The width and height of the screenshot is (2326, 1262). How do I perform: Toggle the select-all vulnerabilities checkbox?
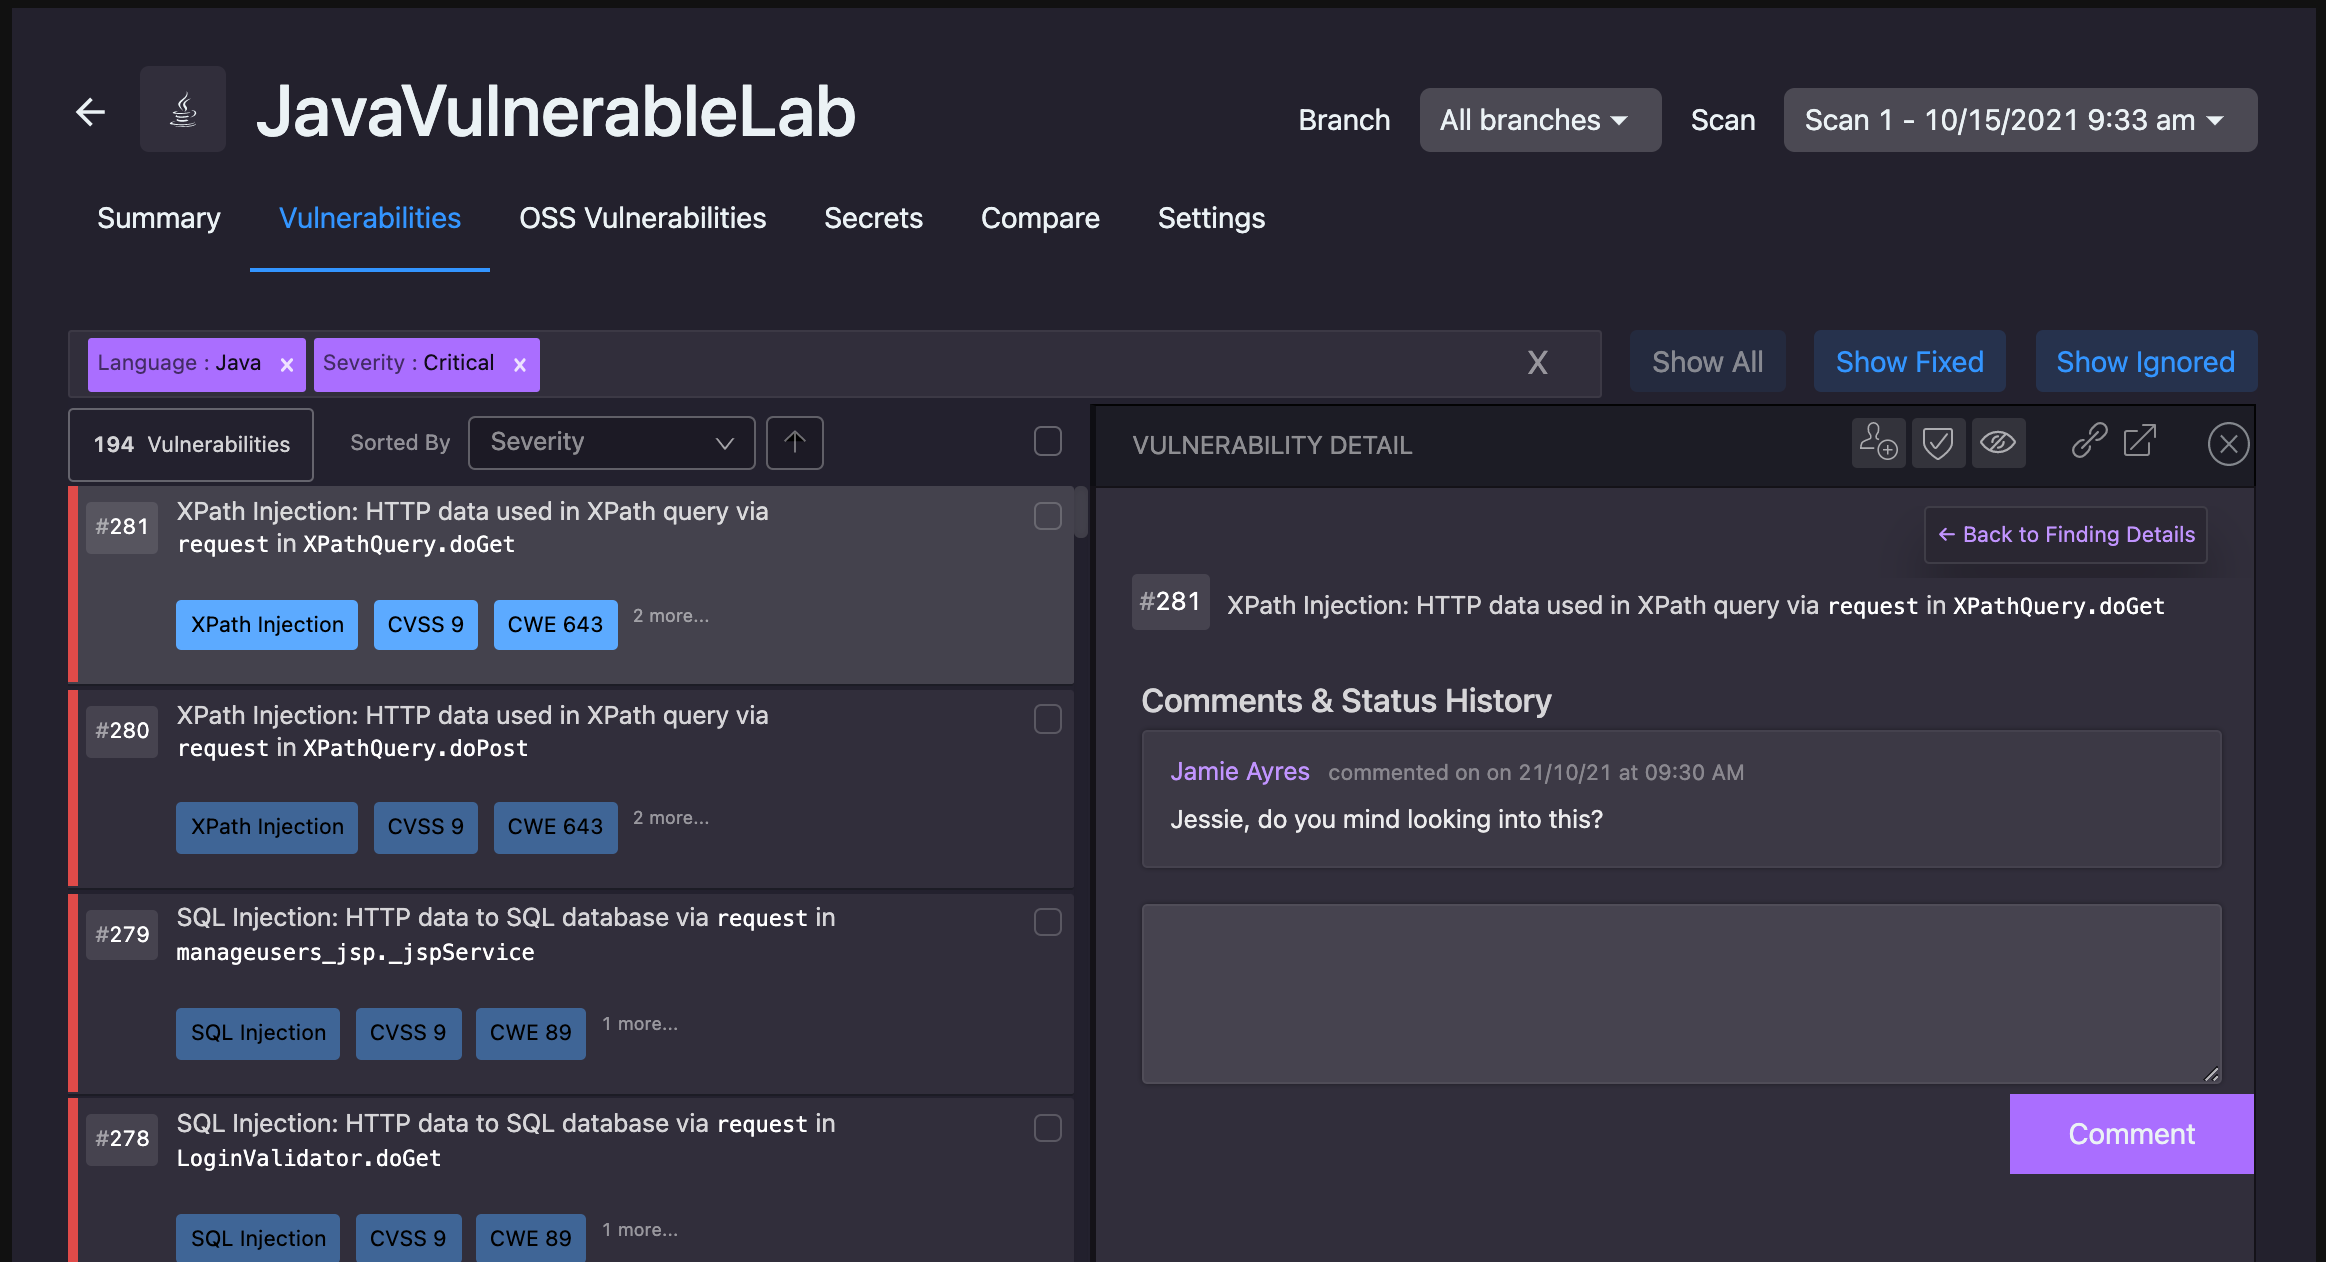tap(1048, 441)
